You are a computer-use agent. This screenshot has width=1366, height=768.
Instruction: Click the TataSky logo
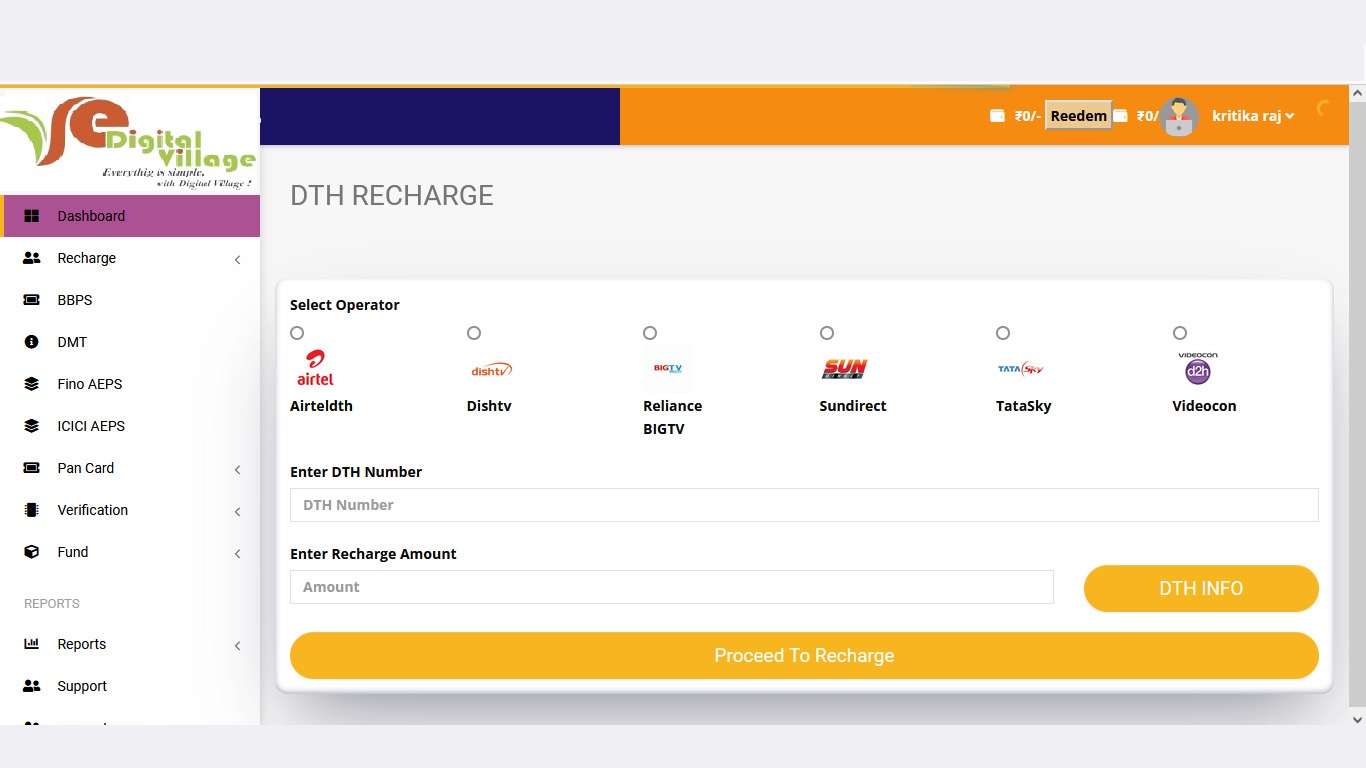(x=1021, y=369)
